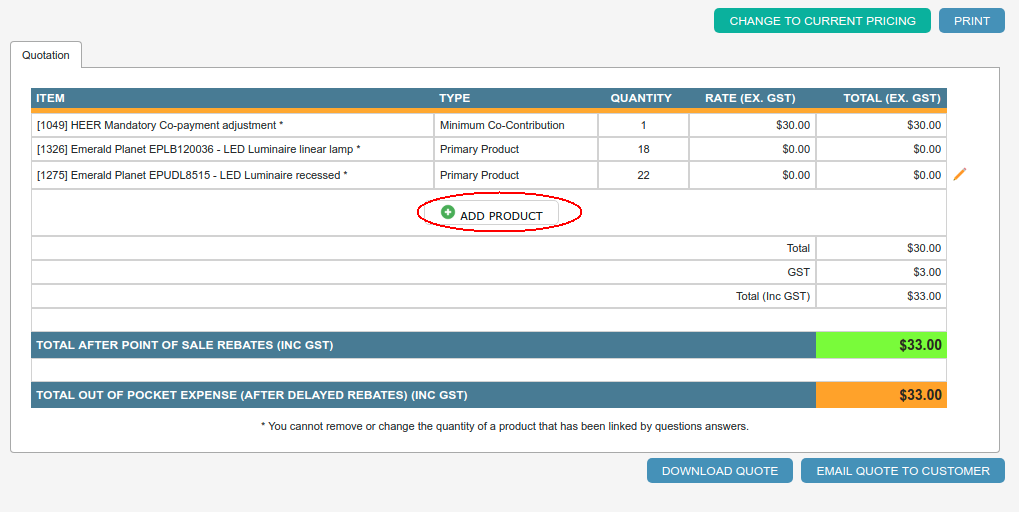Viewport: 1019px width, 512px height.
Task: Click the green plus icon on Add Product
Action: coord(448,213)
